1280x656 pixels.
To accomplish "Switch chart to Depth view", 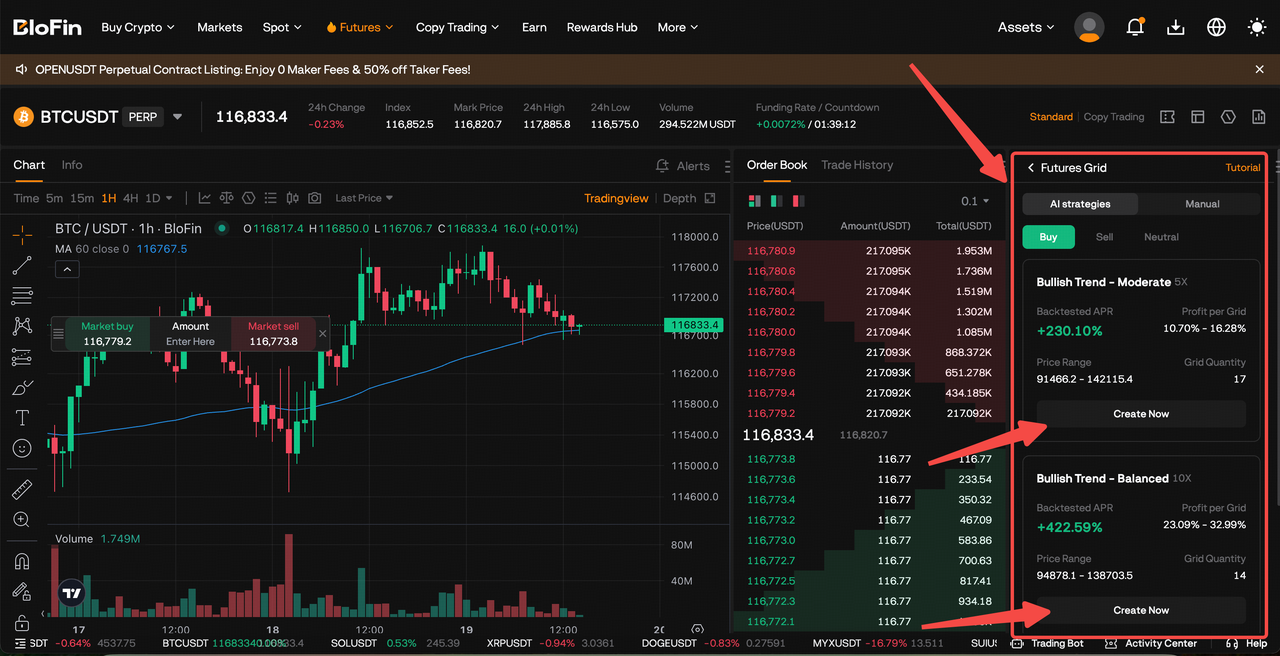I will [x=679, y=198].
